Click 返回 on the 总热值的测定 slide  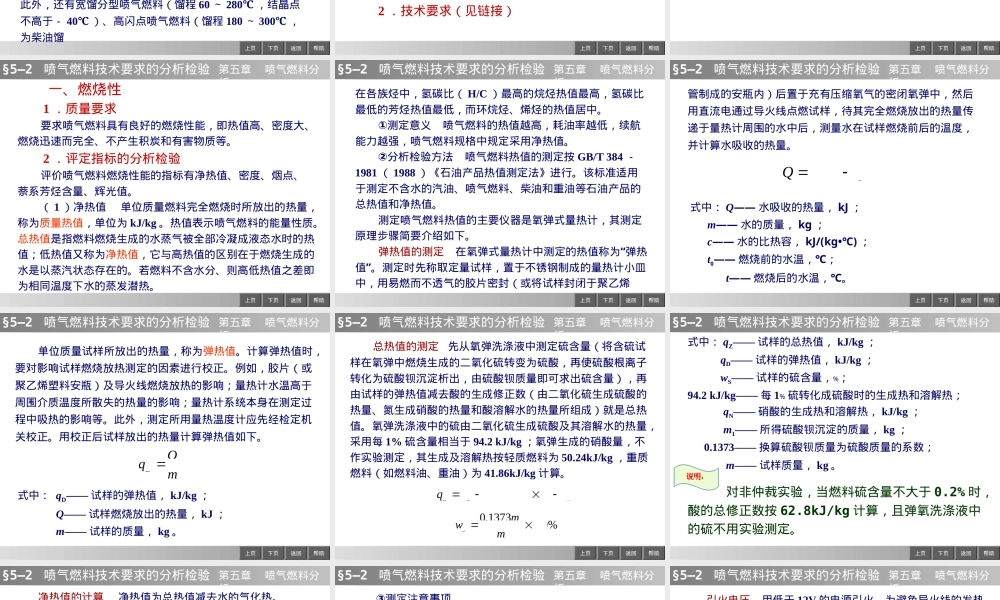pos(631,553)
